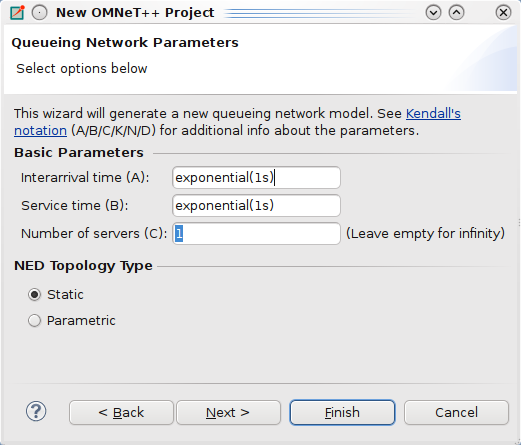Click the round window menu button
Viewport: 521px width, 445px height.
click(40, 13)
